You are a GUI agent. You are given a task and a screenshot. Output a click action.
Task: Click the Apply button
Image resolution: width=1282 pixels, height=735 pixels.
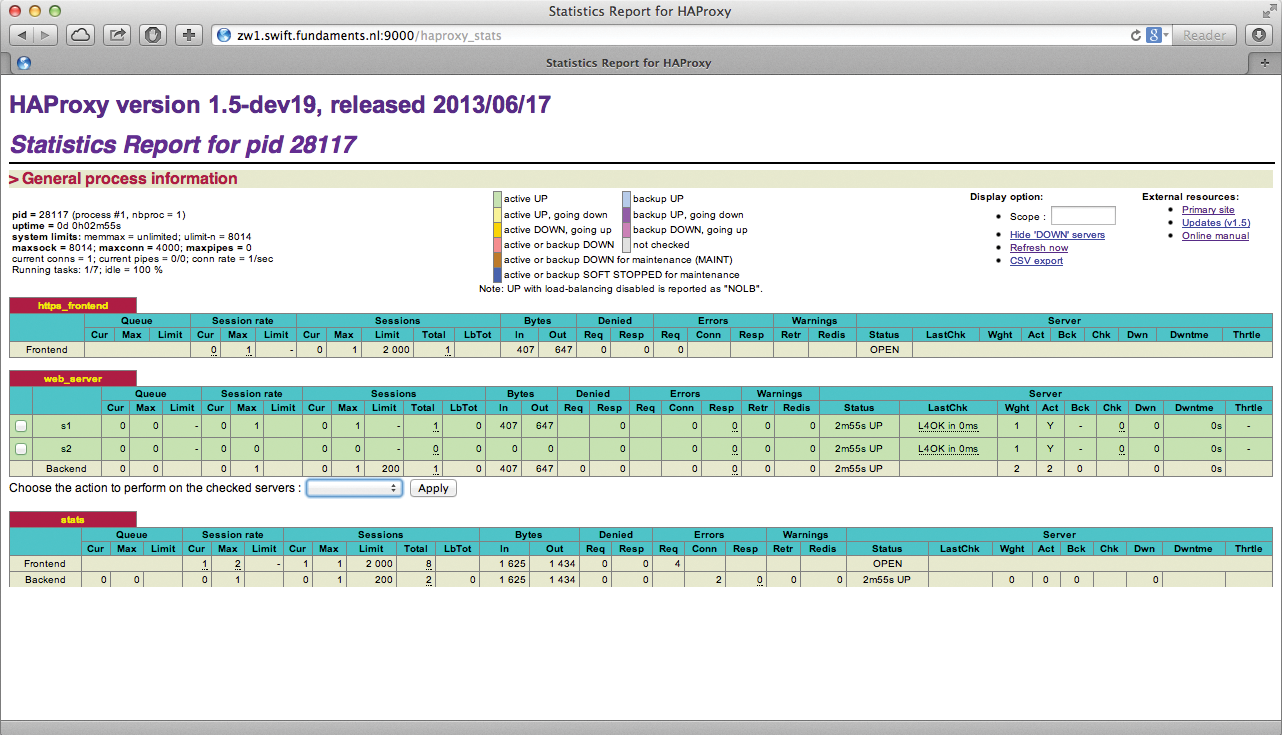point(433,488)
